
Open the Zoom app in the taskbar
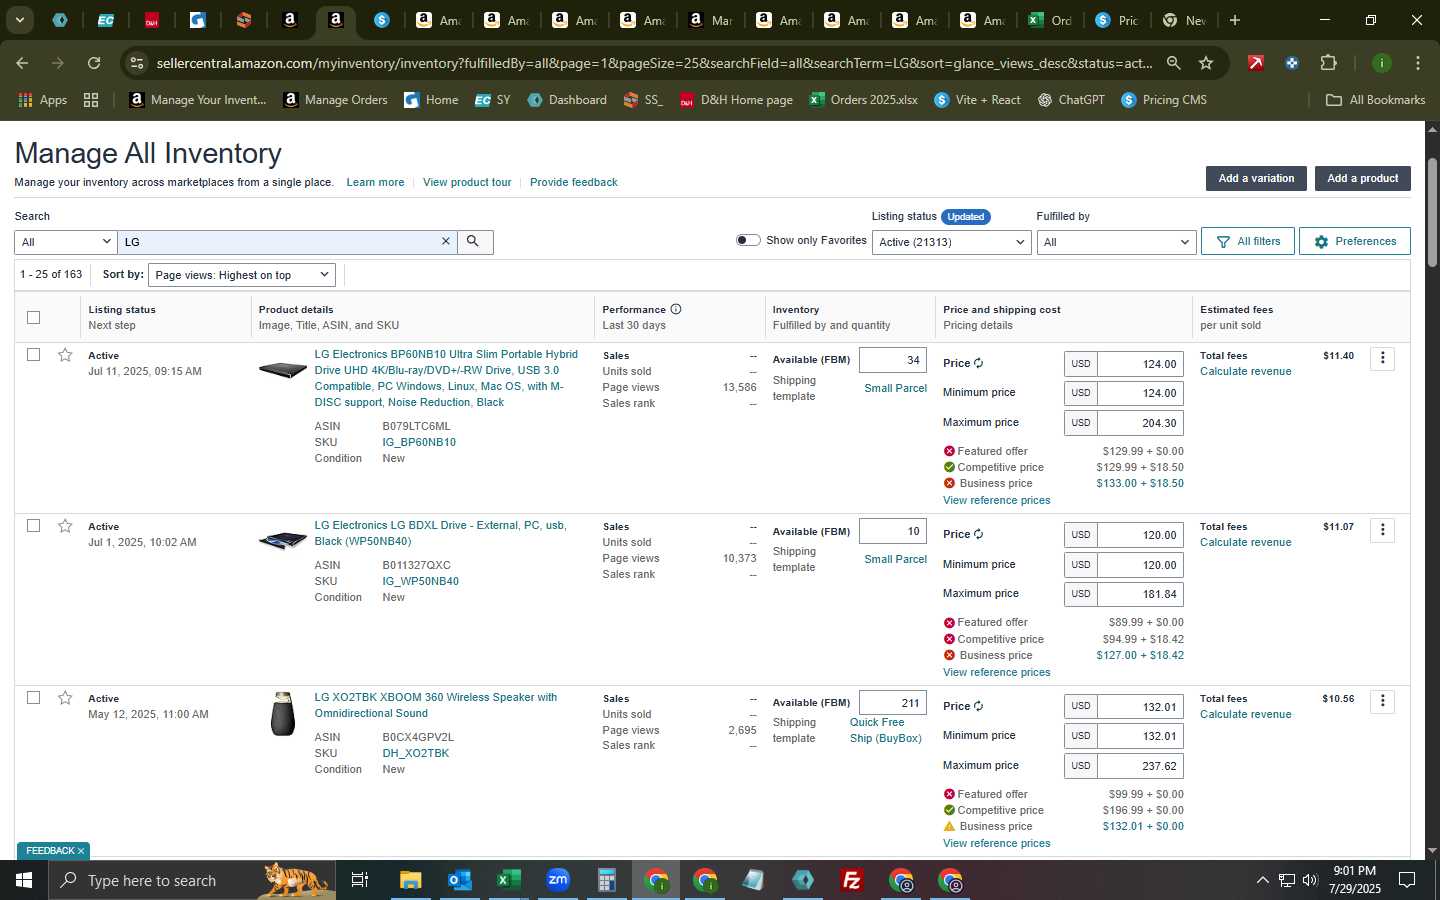click(x=558, y=880)
